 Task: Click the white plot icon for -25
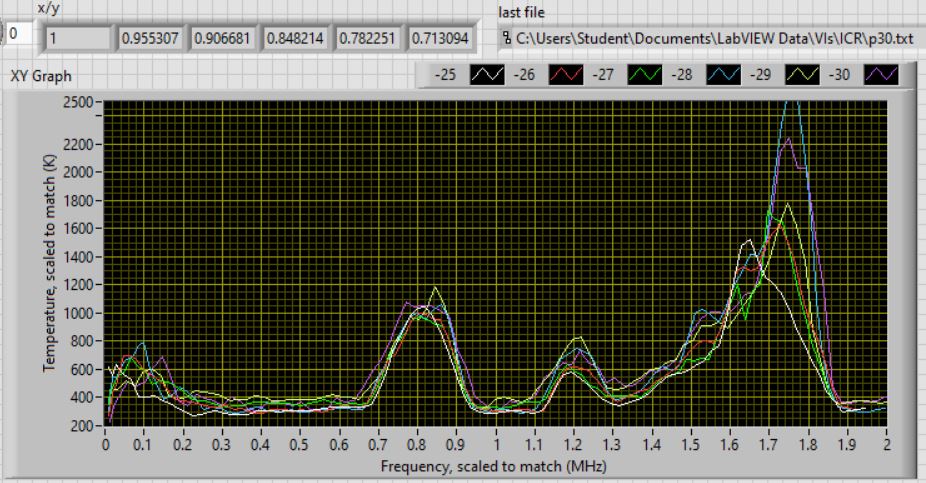click(x=487, y=75)
